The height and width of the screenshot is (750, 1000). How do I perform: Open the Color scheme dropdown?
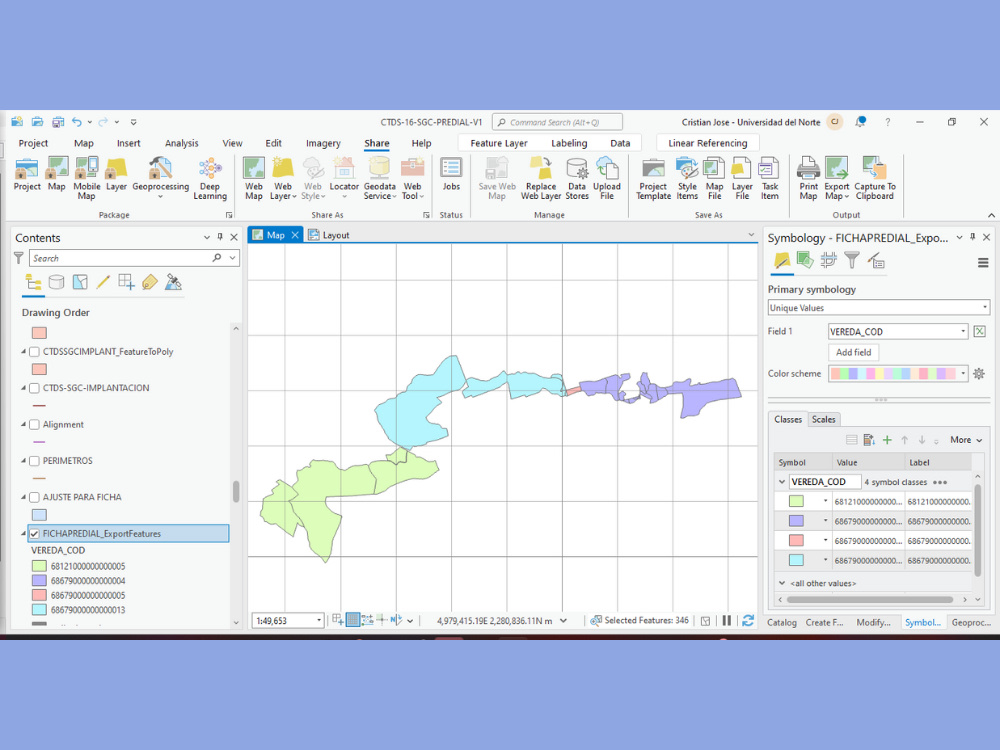point(898,374)
